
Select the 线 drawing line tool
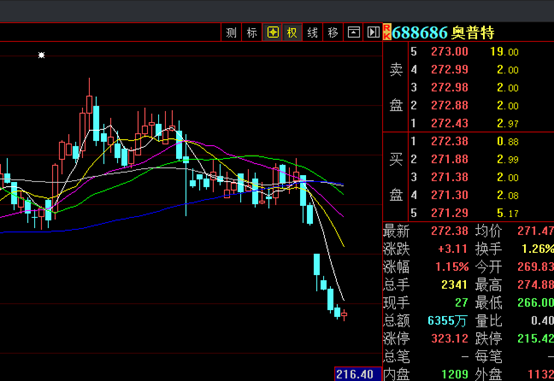tap(312, 33)
